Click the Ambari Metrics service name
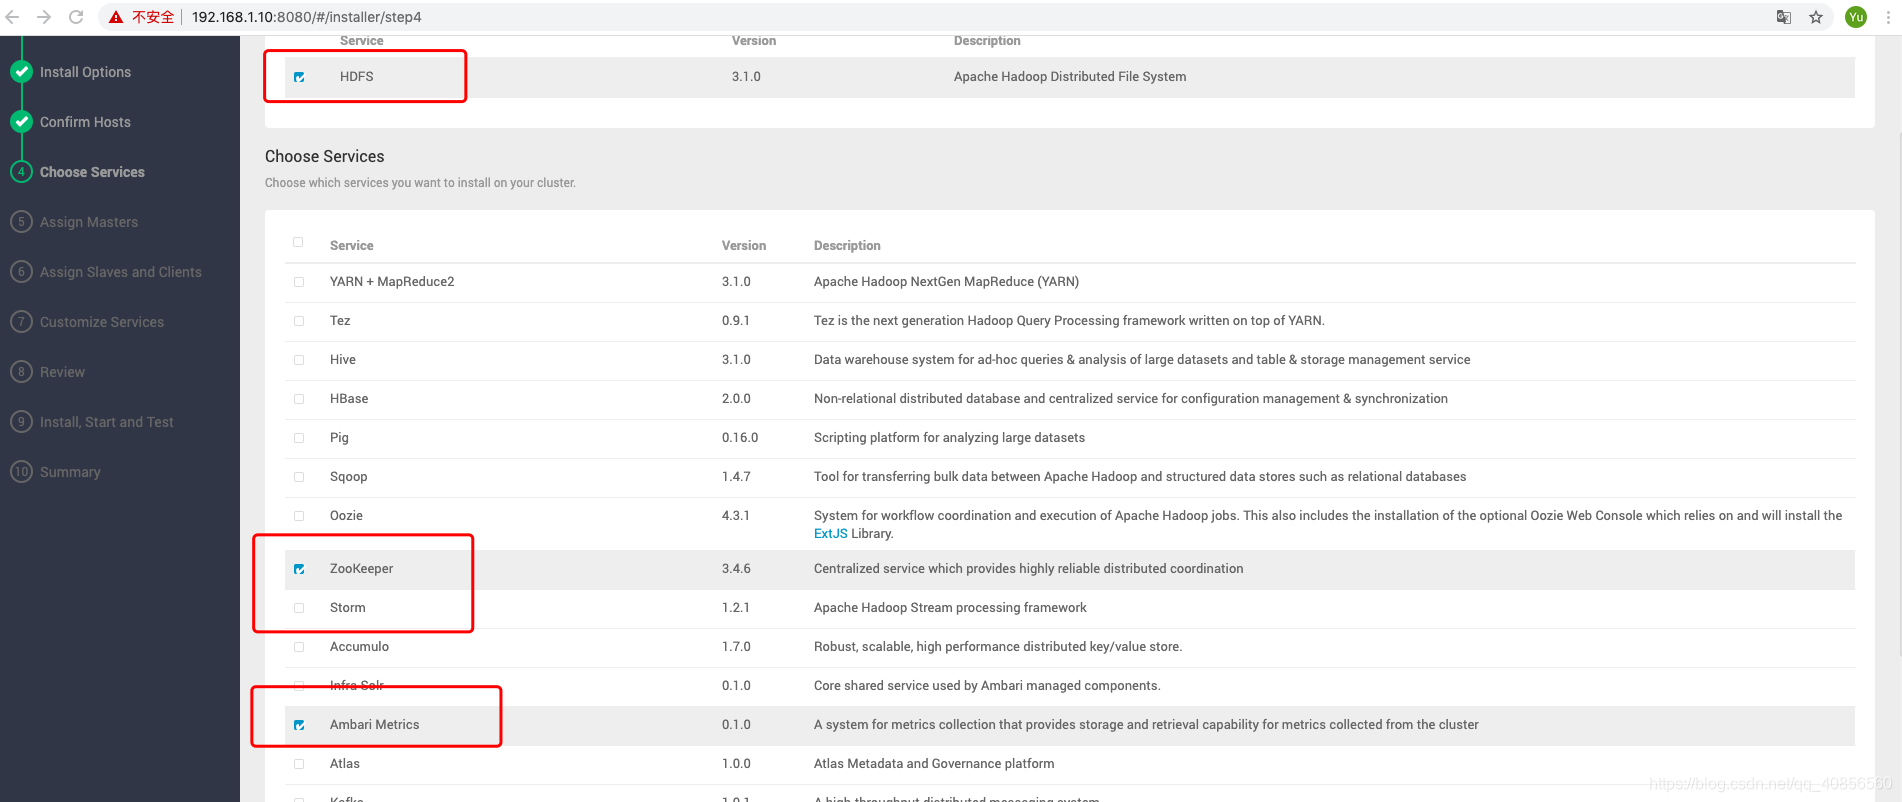Image resolution: width=1902 pixels, height=802 pixels. 375,725
